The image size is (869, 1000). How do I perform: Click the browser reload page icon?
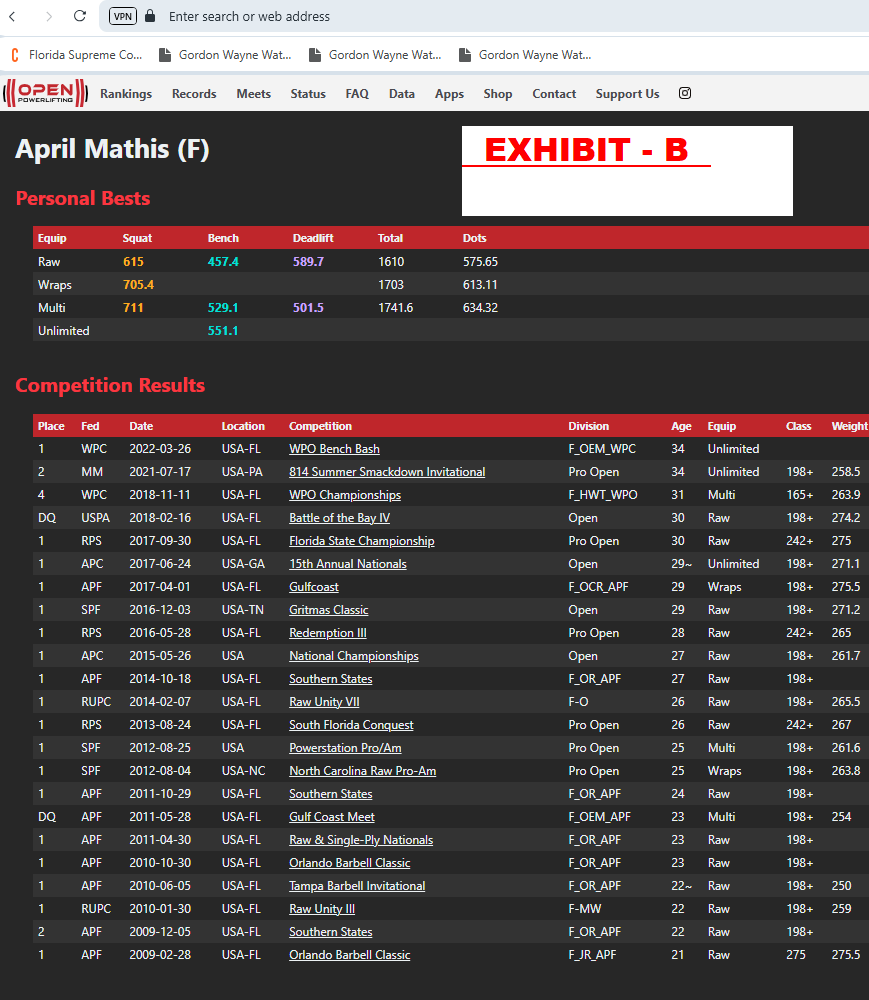[x=80, y=16]
